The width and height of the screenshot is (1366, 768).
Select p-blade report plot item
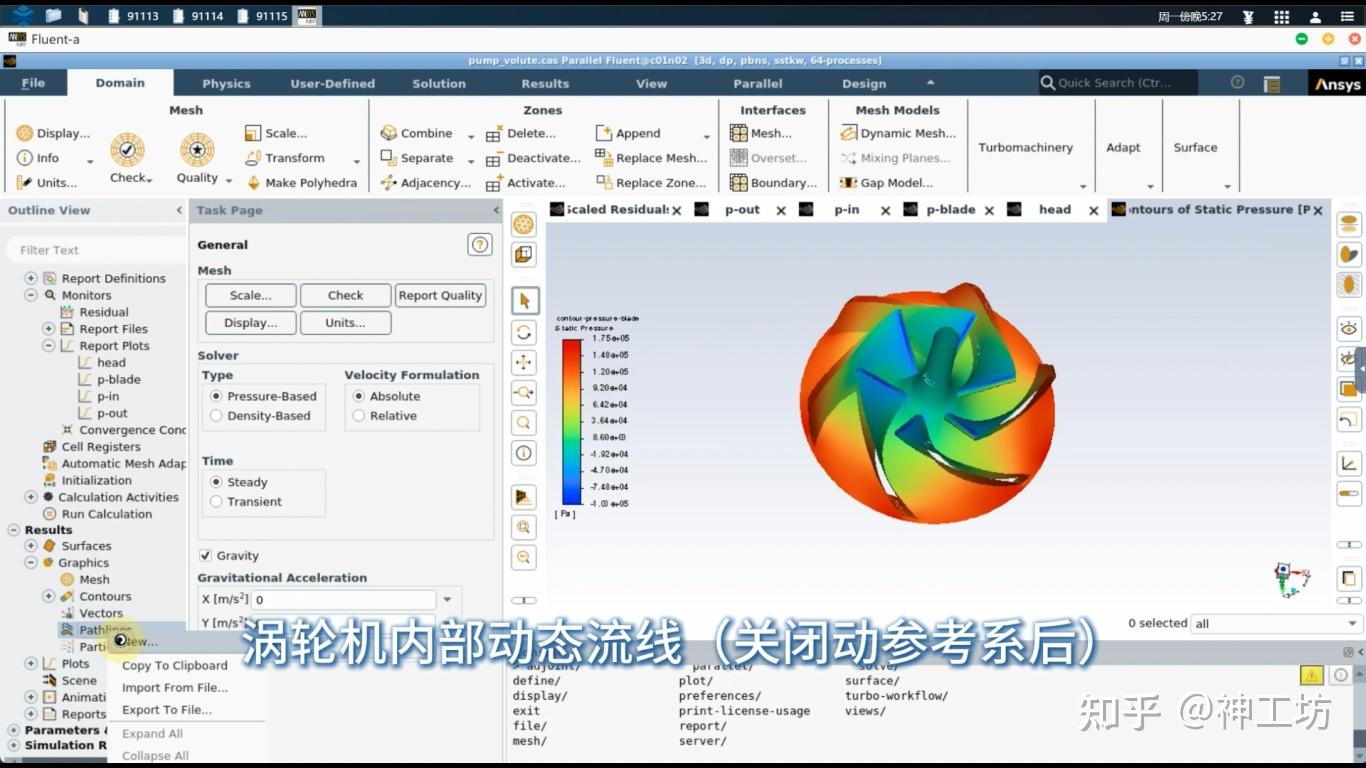pyautogui.click(x=118, y=380)
